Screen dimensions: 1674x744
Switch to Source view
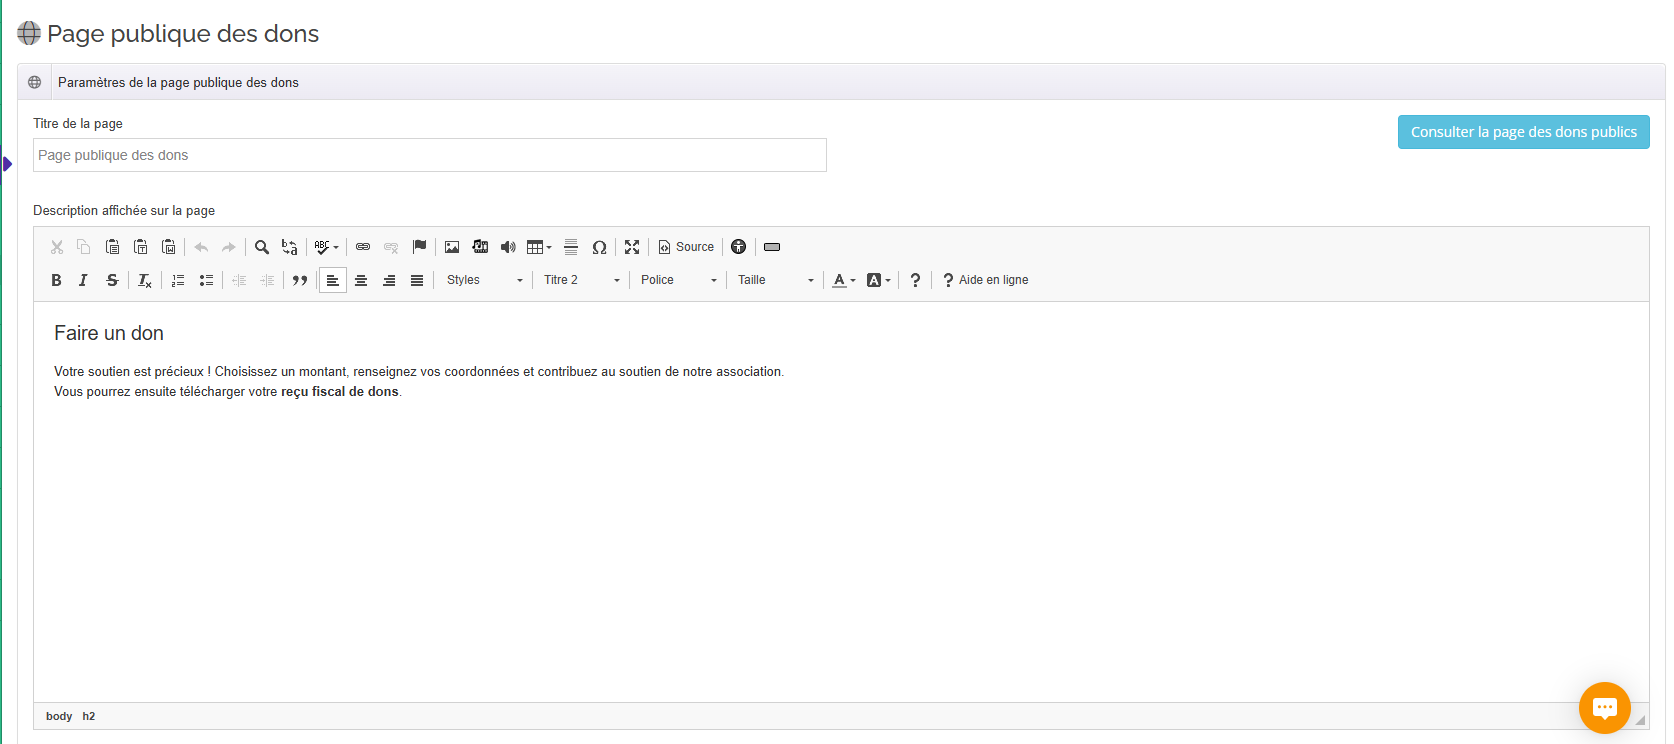pyautogui.click(x=686, y=247)
